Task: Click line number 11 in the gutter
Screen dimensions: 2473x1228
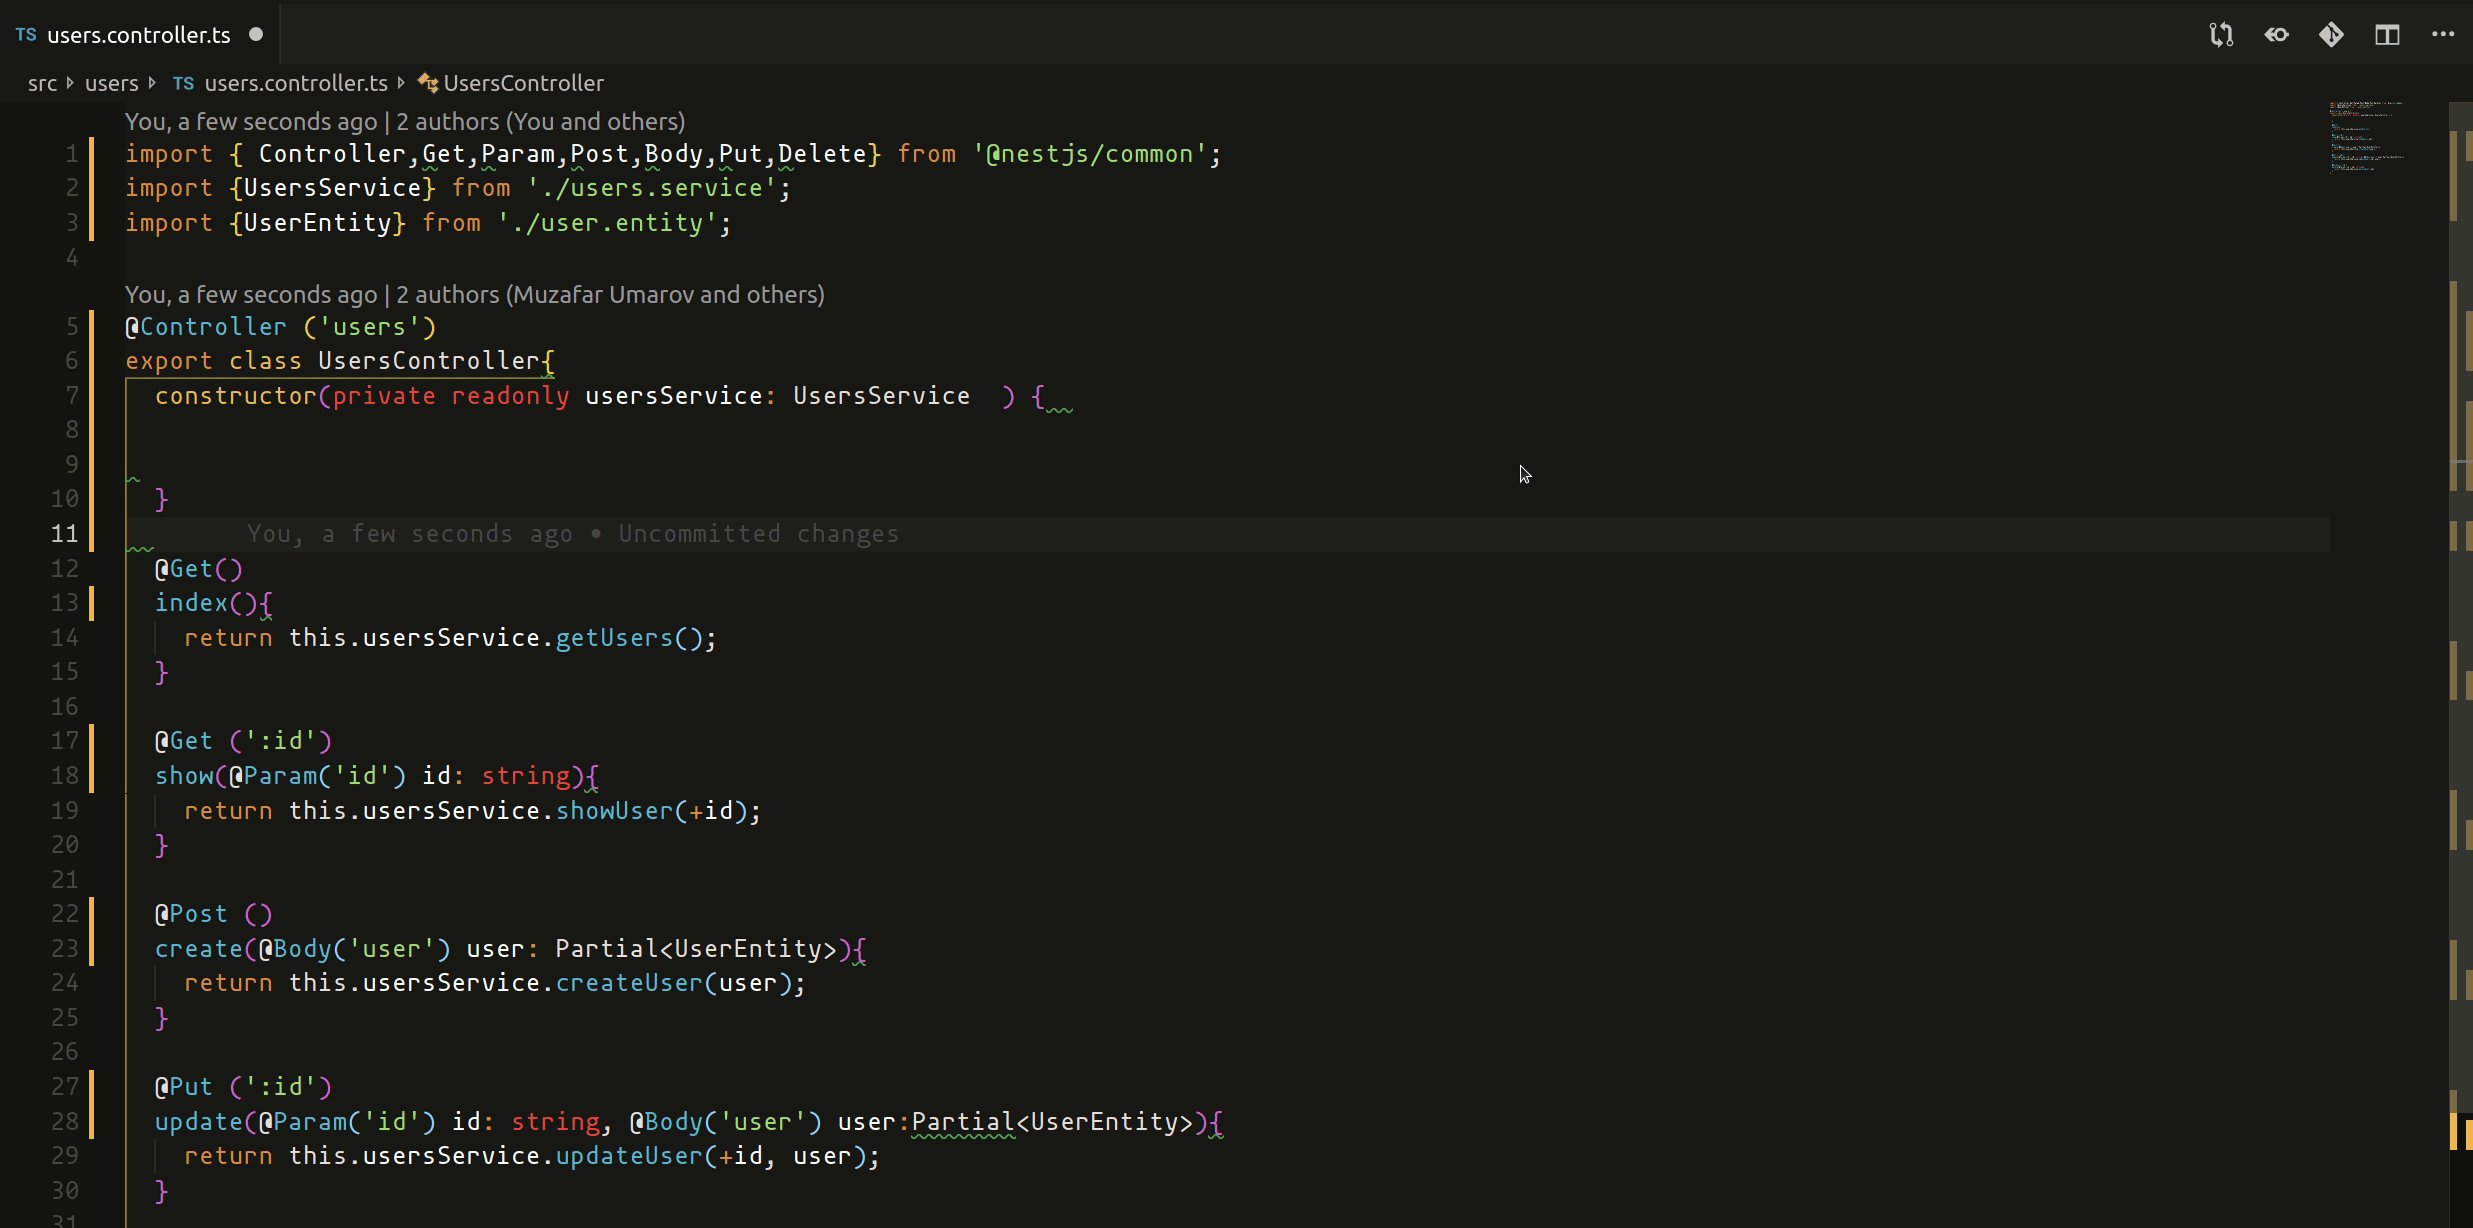Action: pos(64,534)
